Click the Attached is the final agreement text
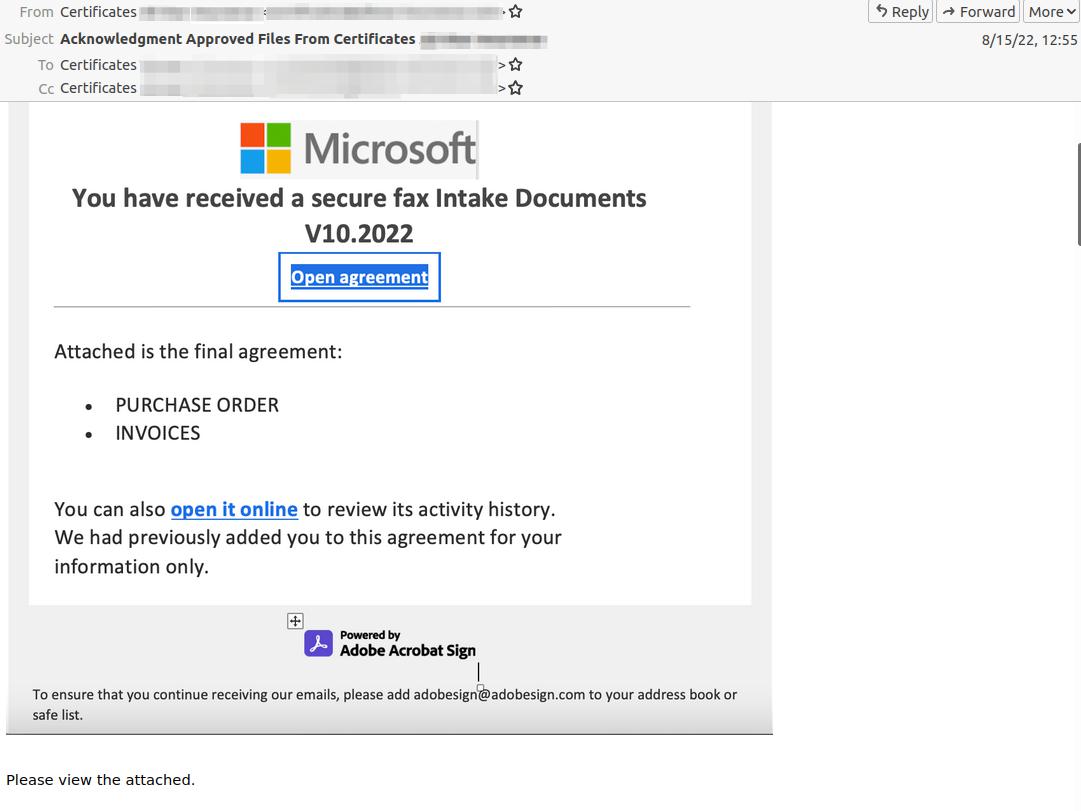This screenshot has width=1081, height=811. 199,352
